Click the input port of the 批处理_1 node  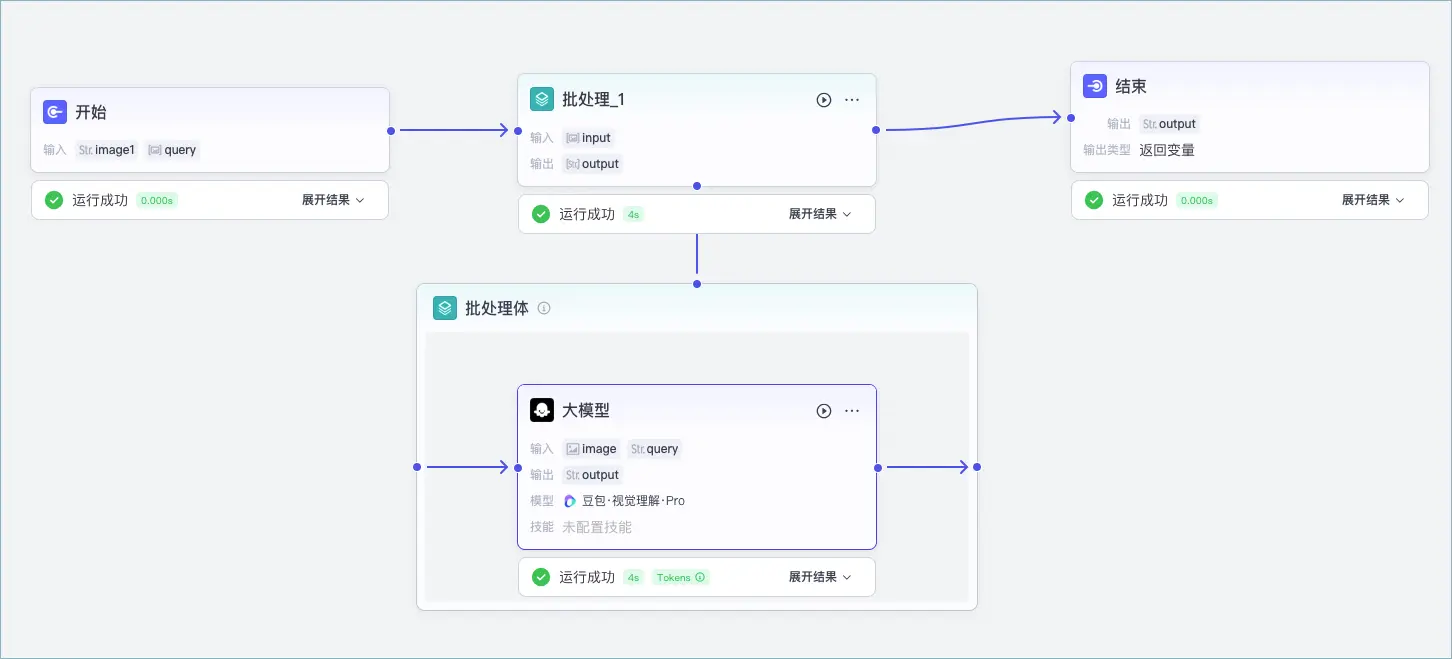[518, 130]
